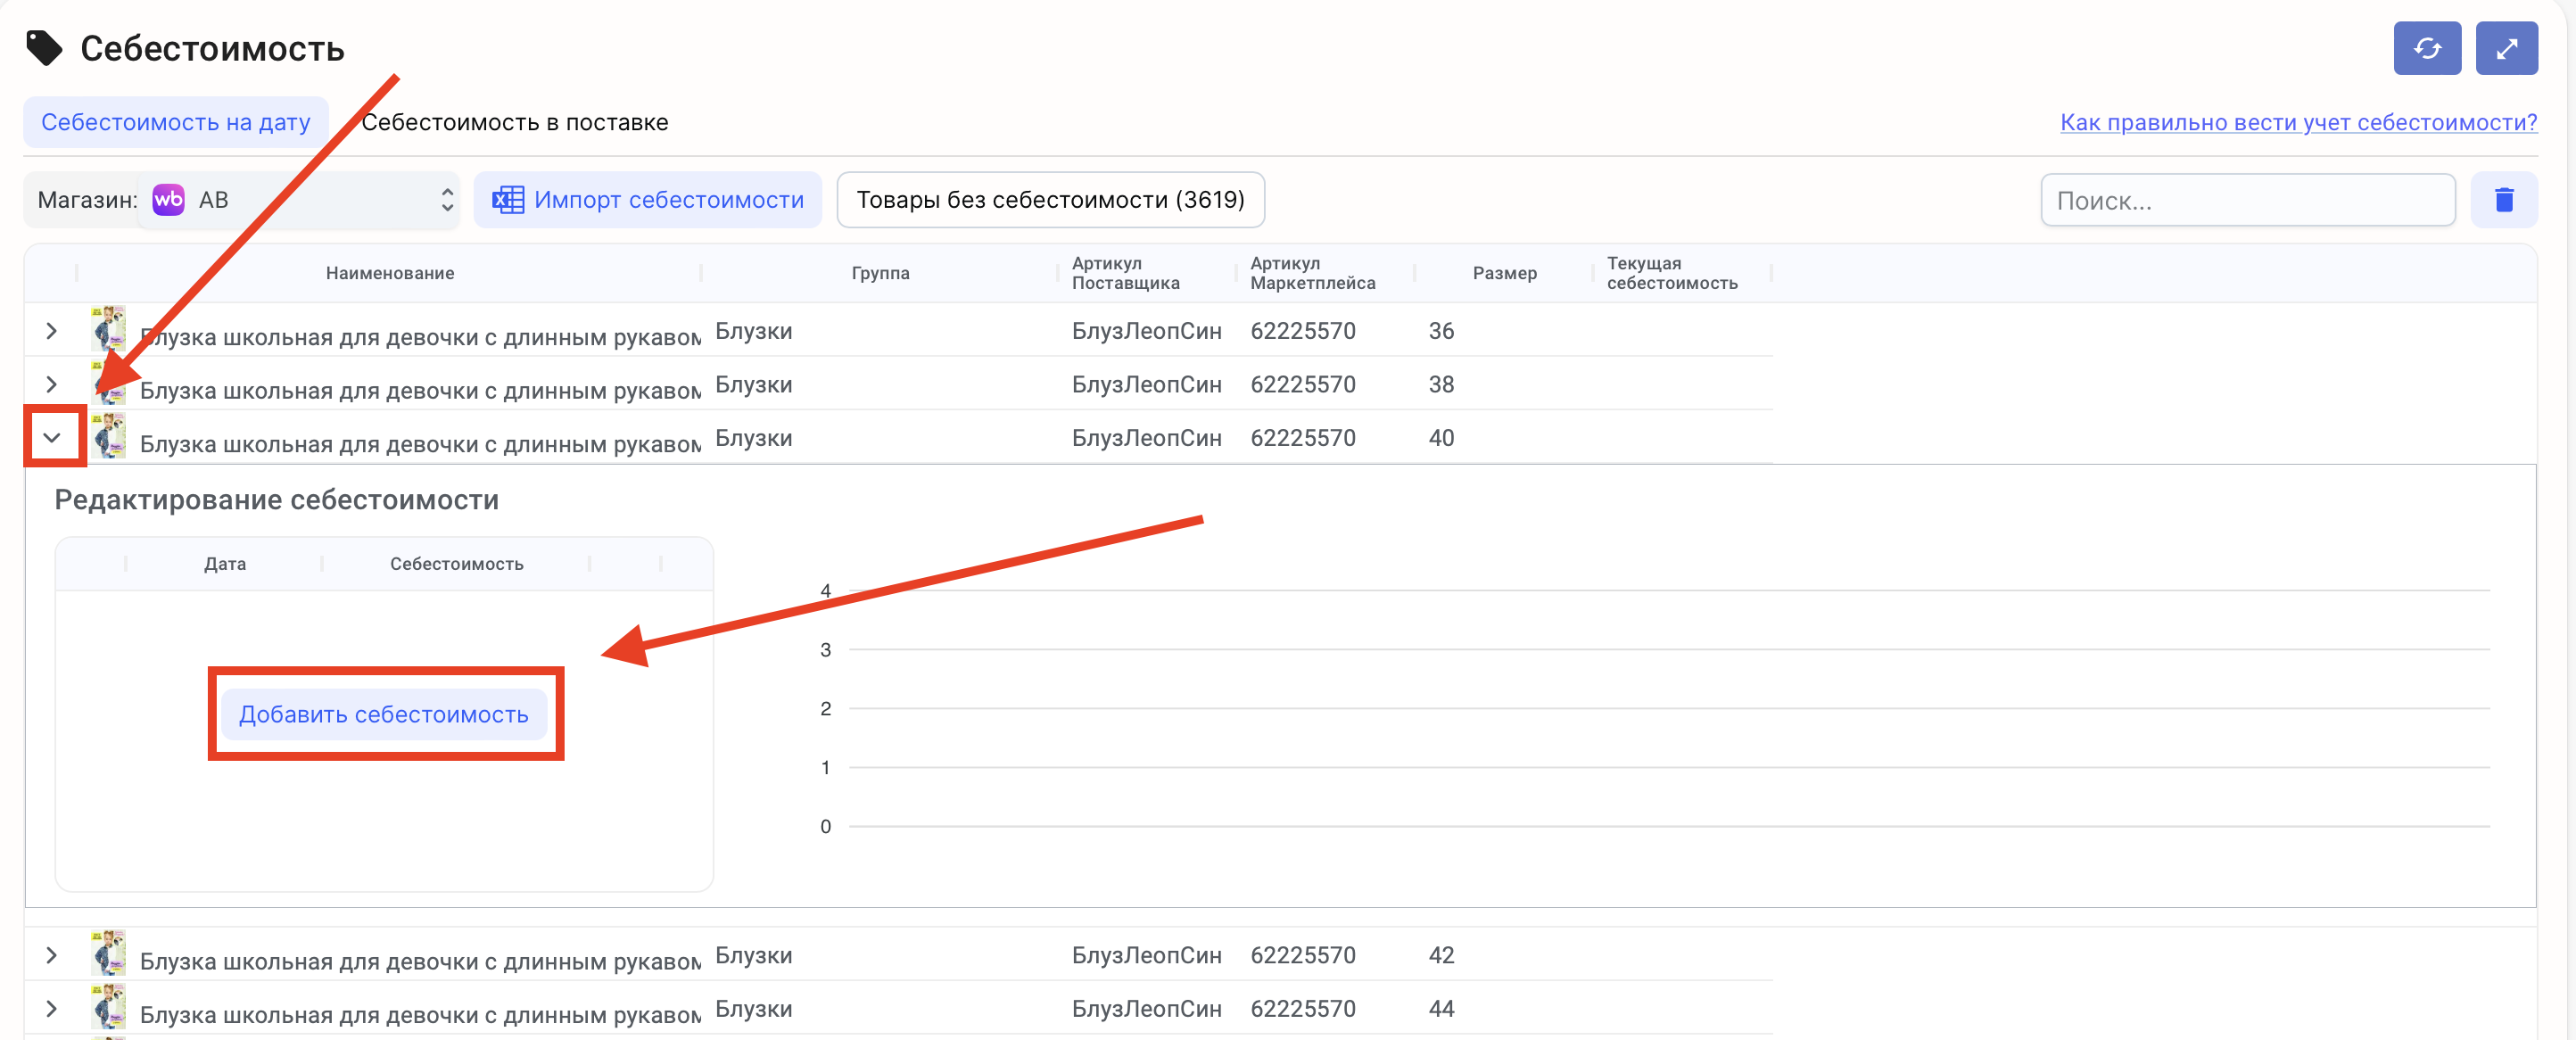Click the Добавить себестоимость button
2576x1040 pixels.
pos(384,714)
